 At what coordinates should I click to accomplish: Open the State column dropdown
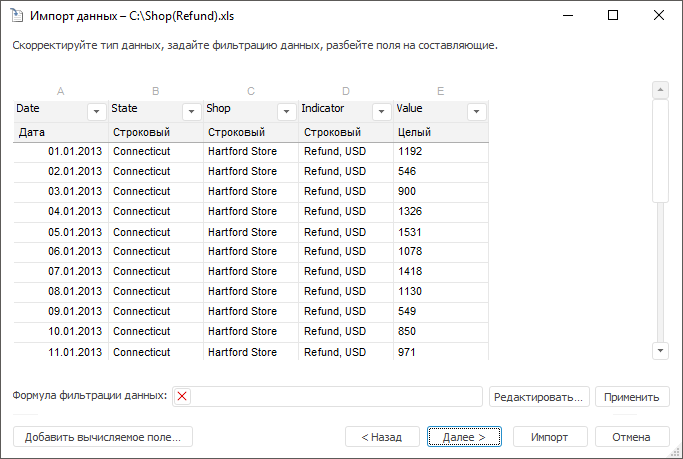pos(192,111)
